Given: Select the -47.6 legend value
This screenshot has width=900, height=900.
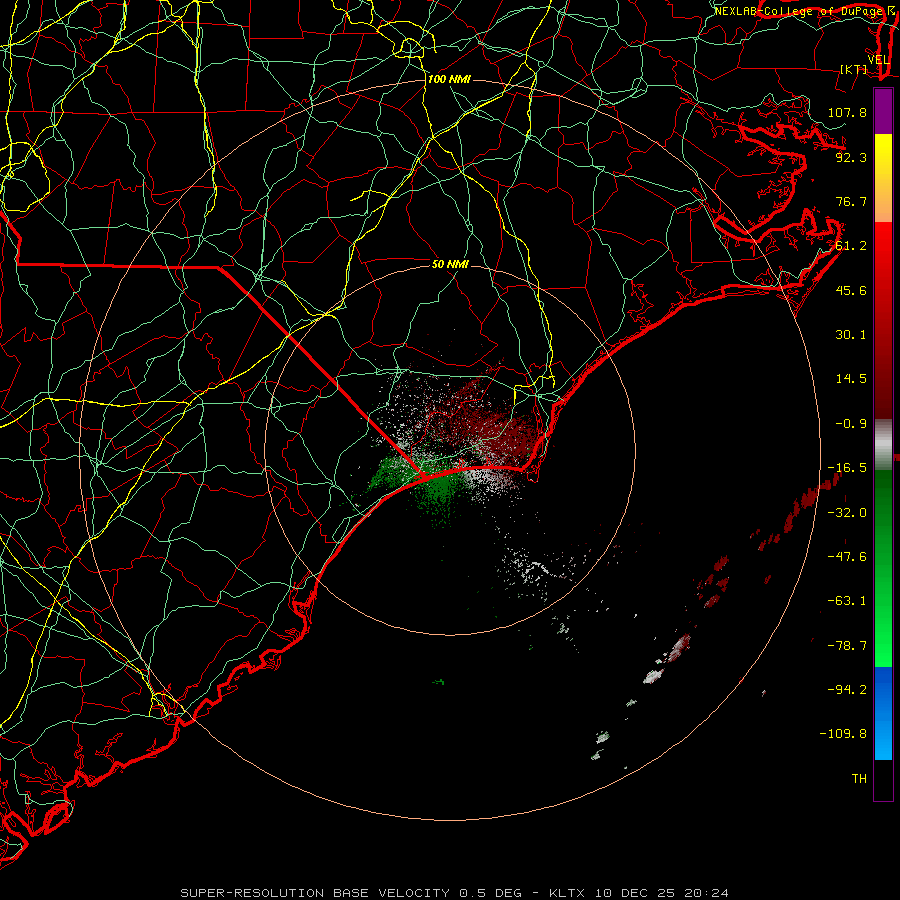Looking at the screenshot, I should tap(847, 557).
